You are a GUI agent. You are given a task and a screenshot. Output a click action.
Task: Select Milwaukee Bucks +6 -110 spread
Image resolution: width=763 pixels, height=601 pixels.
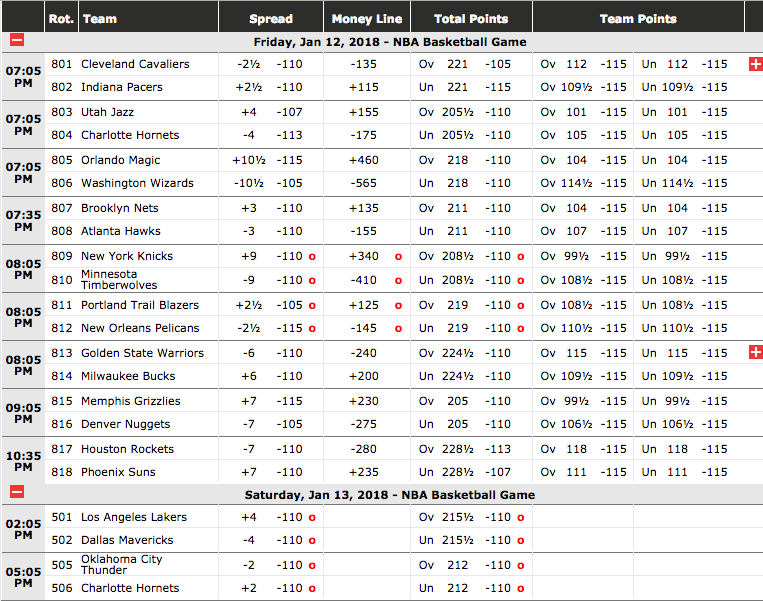pyautogui.click(x=272, y=376)
